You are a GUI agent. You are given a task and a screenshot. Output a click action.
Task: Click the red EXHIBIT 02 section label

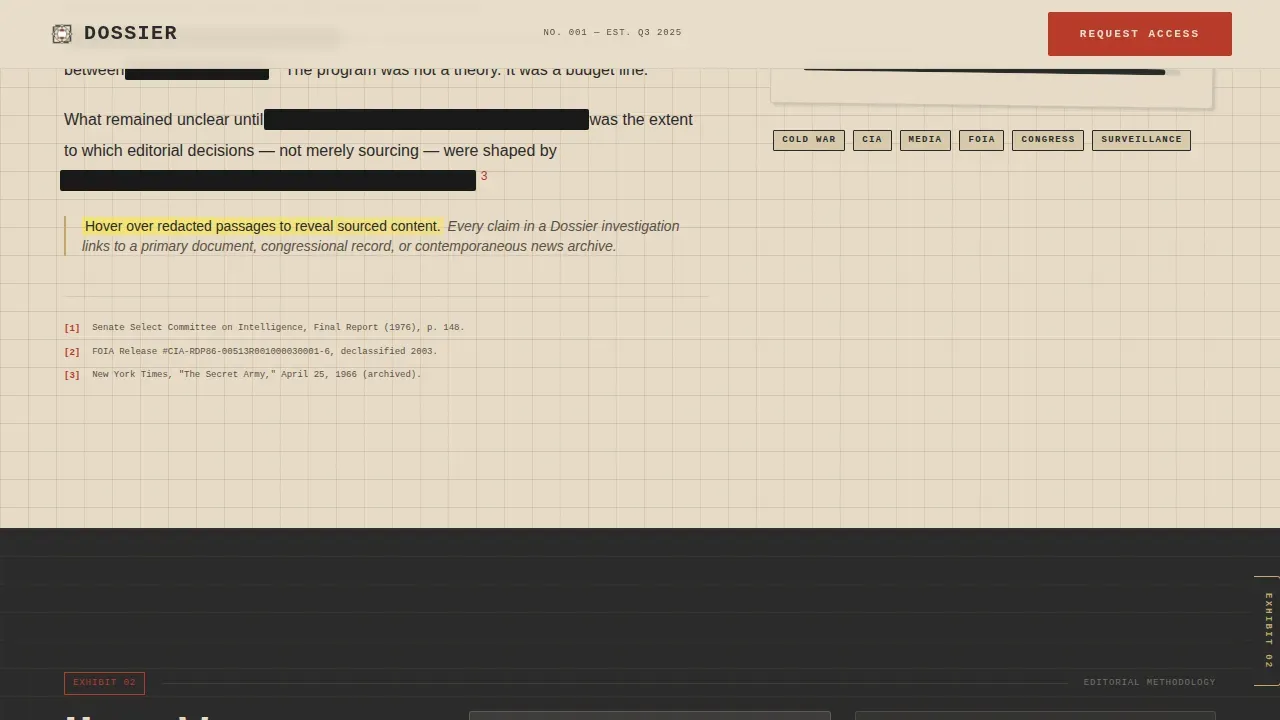point(104,683)
